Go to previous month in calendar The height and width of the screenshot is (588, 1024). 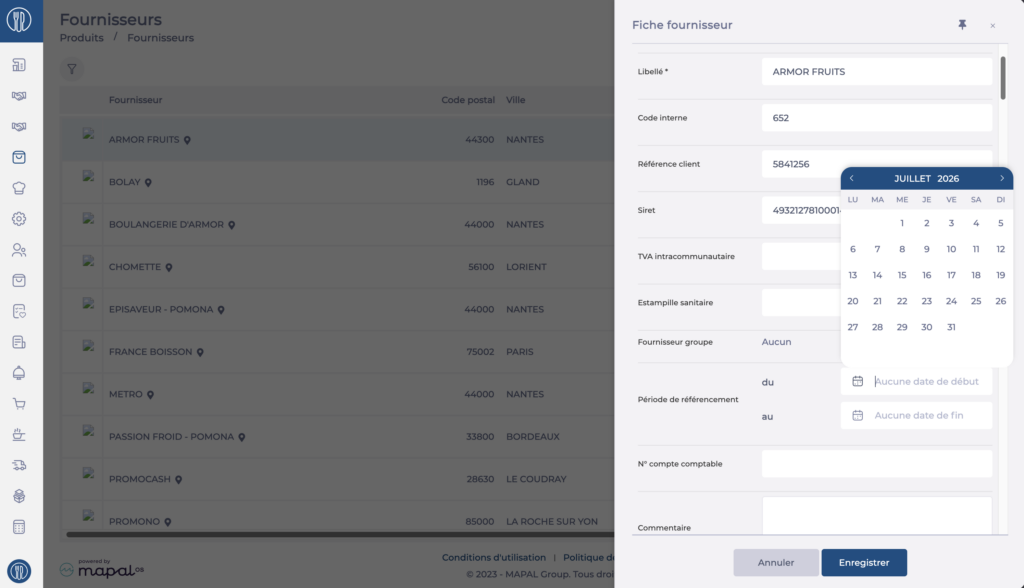[852, 178]
